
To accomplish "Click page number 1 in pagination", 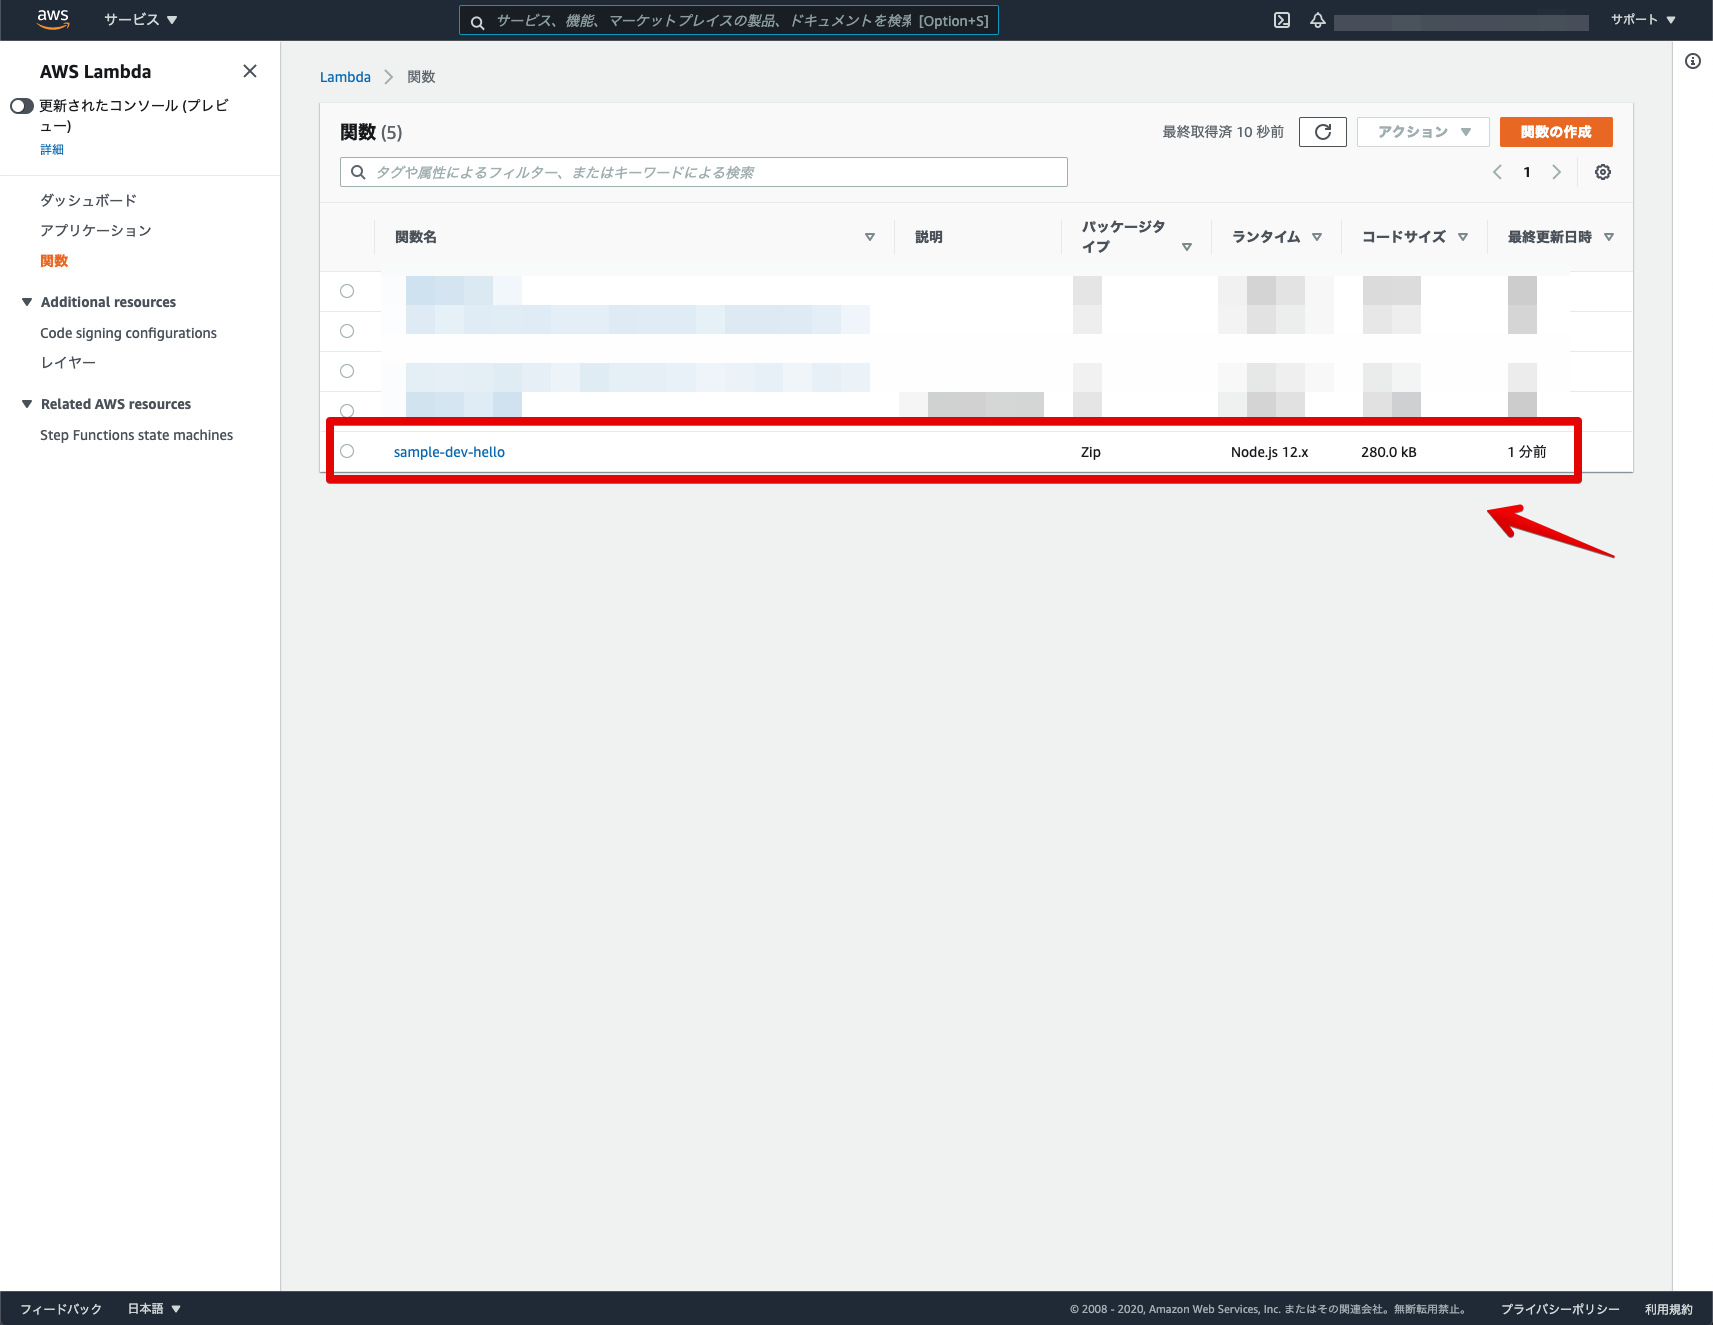I will click(1527, 172).
